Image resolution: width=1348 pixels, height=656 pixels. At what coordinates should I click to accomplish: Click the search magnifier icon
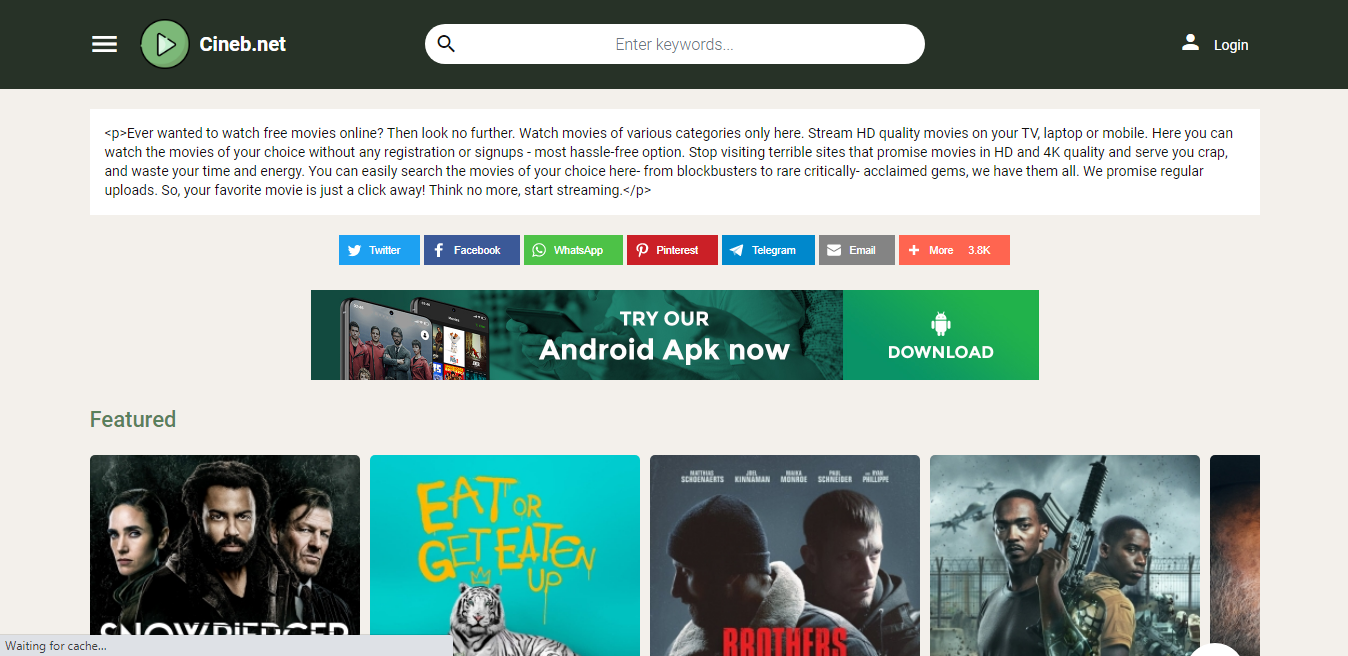446,44
